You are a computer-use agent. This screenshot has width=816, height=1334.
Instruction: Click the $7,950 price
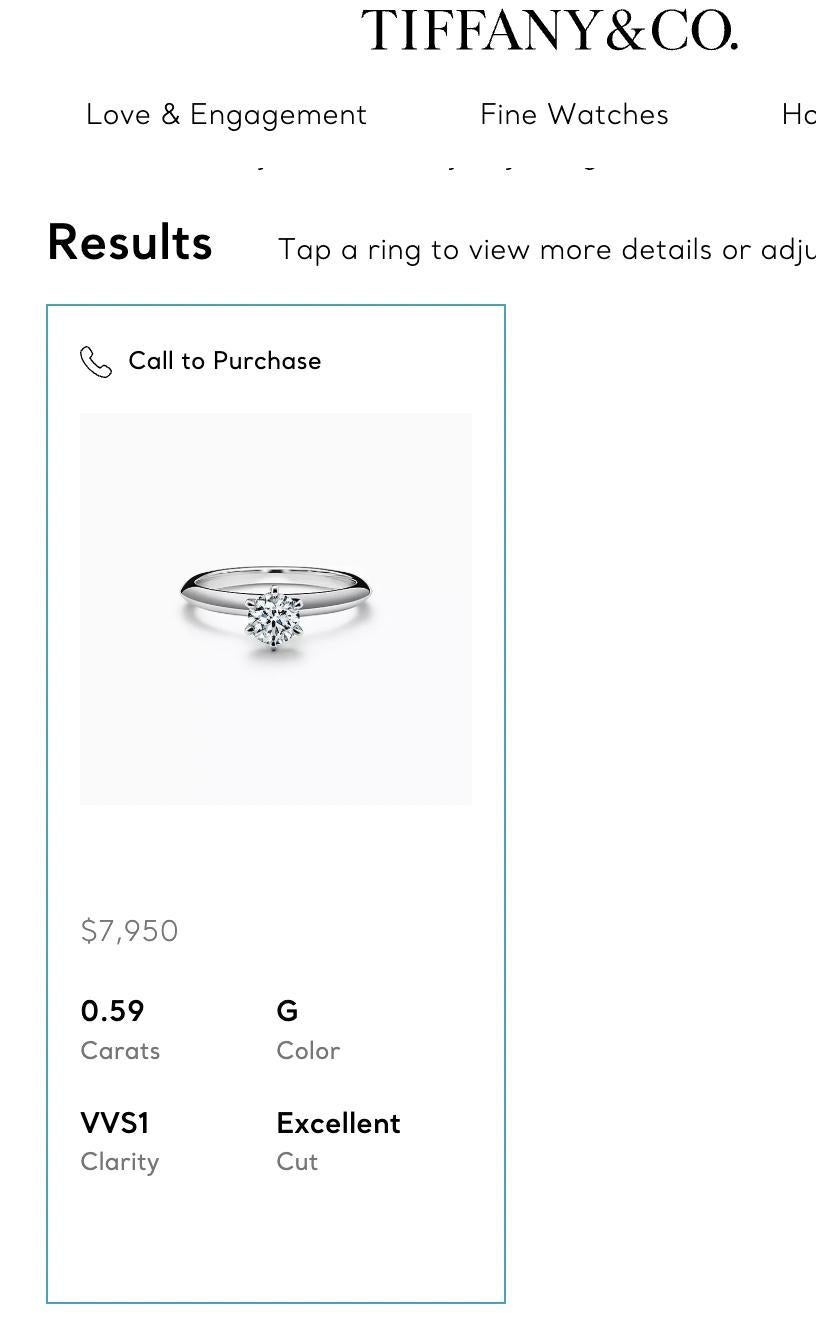coord(129,931)
